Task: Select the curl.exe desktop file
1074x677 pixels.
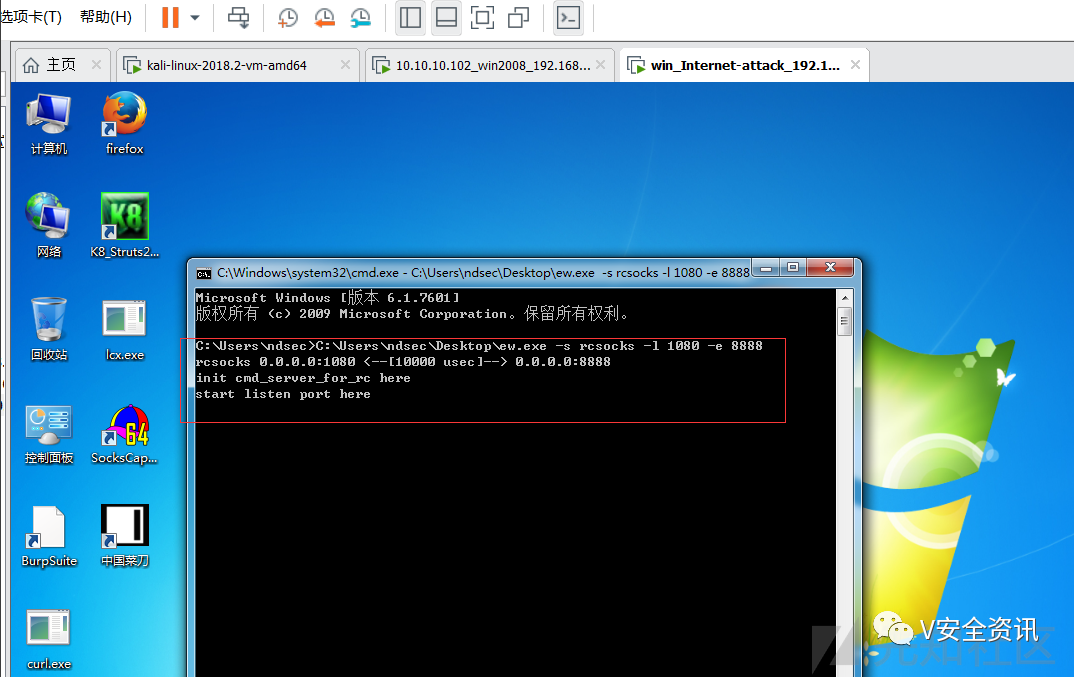Action: [49, 639]
